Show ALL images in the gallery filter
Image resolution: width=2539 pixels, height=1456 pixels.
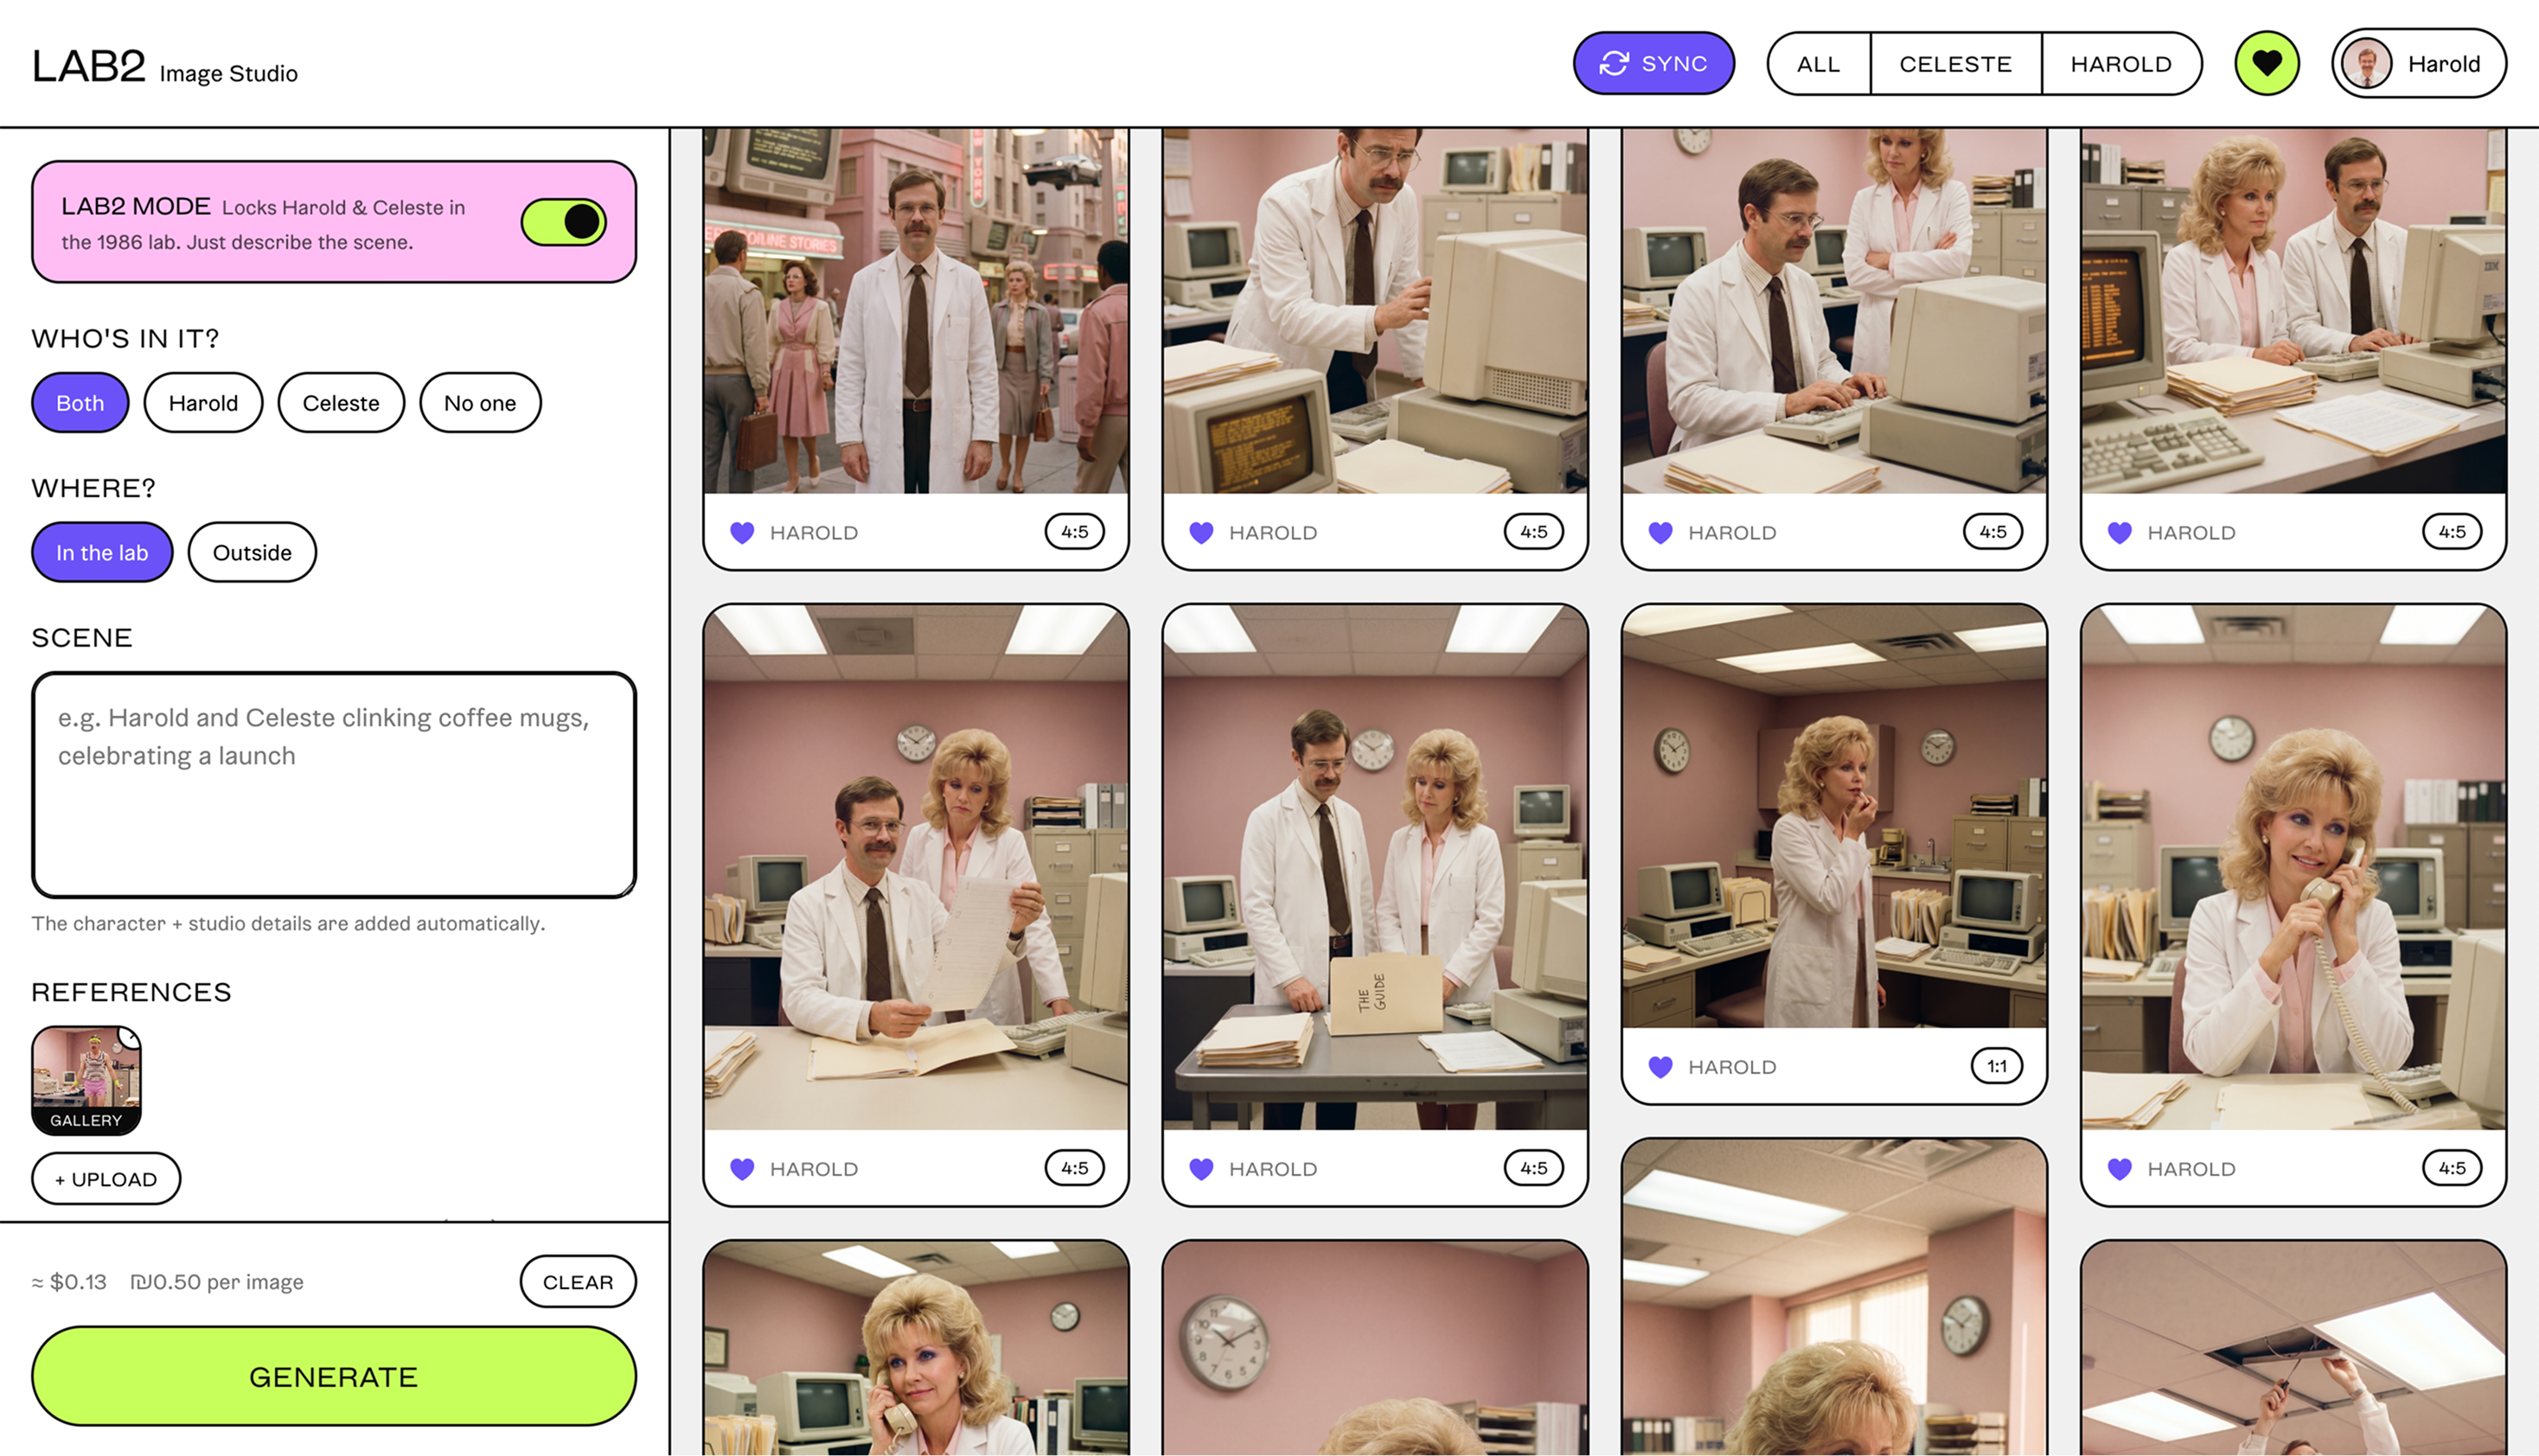1818,64
